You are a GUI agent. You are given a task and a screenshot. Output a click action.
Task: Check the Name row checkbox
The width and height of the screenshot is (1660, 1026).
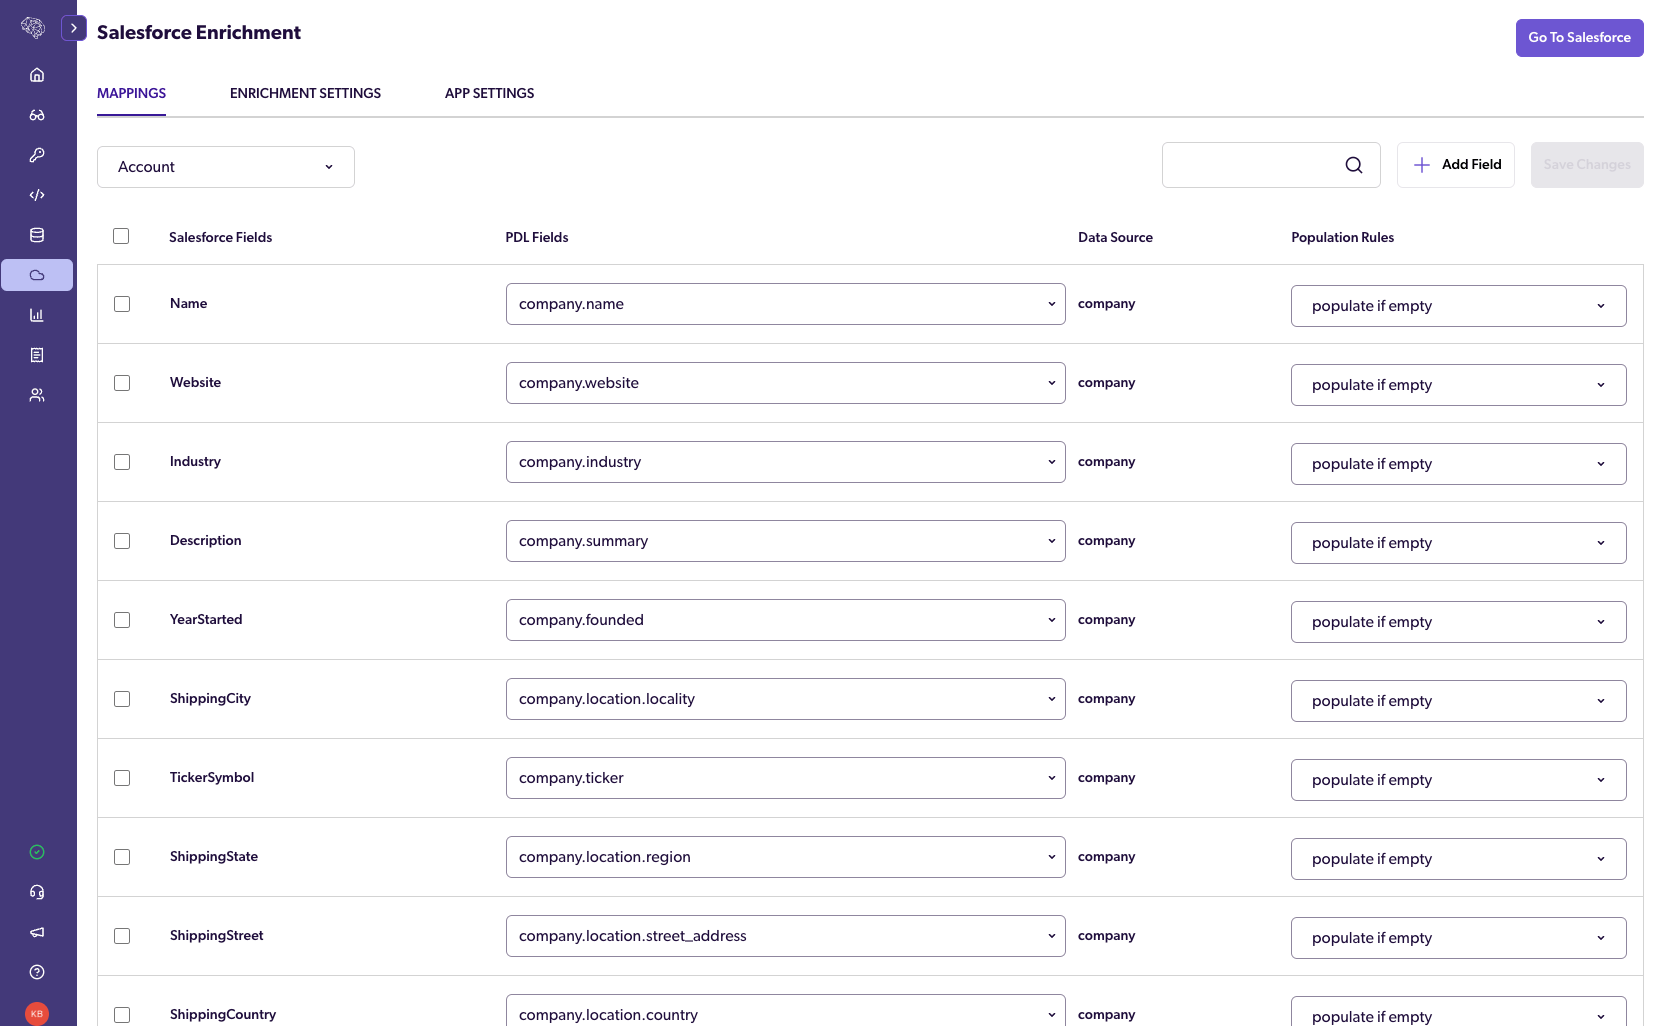(122, 304)
